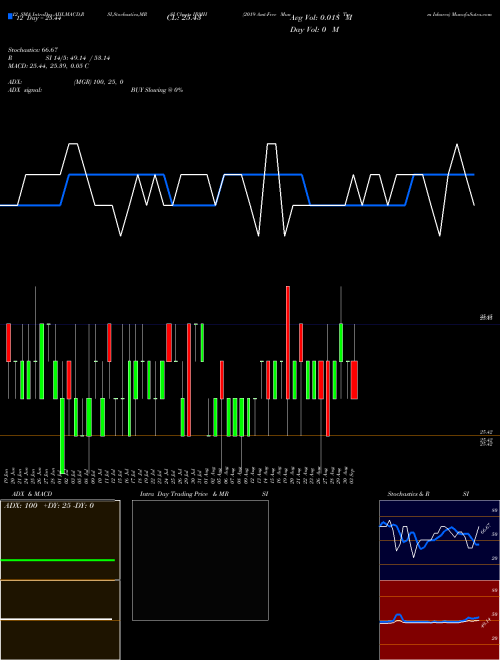This screenshot has height=660, width=500.
Task: Select the 'CL: 25.43' closing value
Action: [x=184, y=18]
